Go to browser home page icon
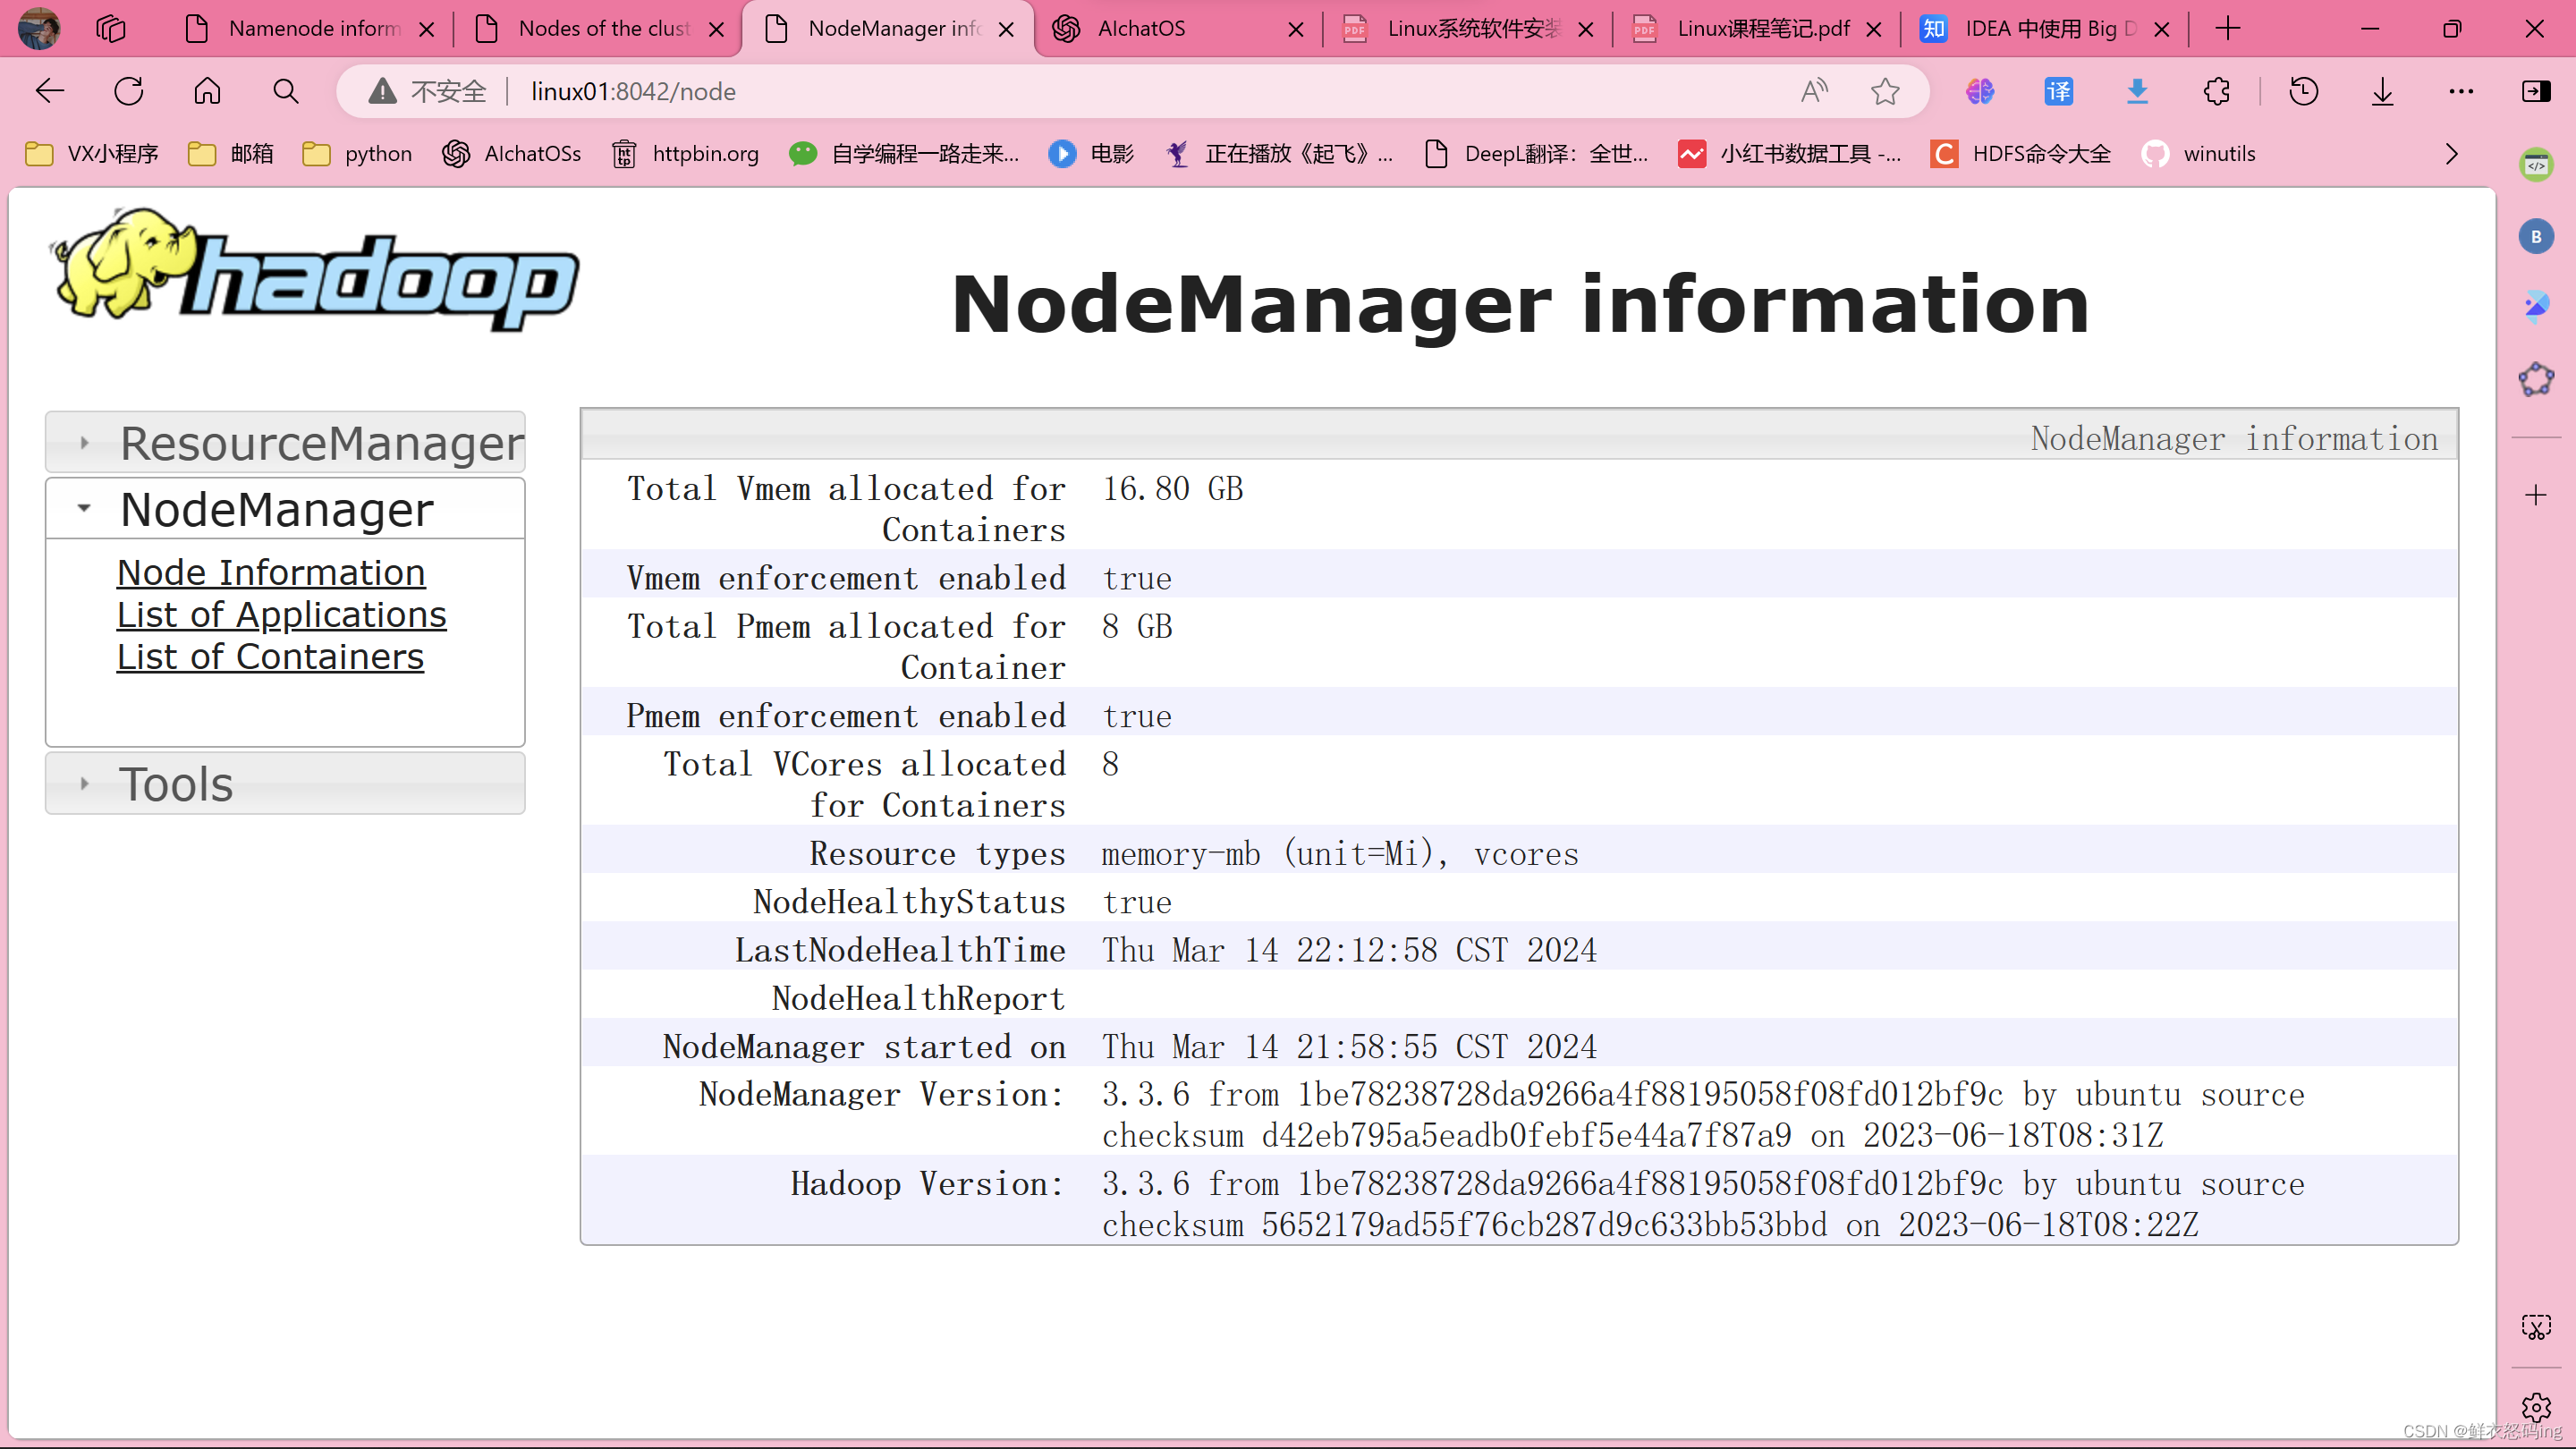 point(207,91)
